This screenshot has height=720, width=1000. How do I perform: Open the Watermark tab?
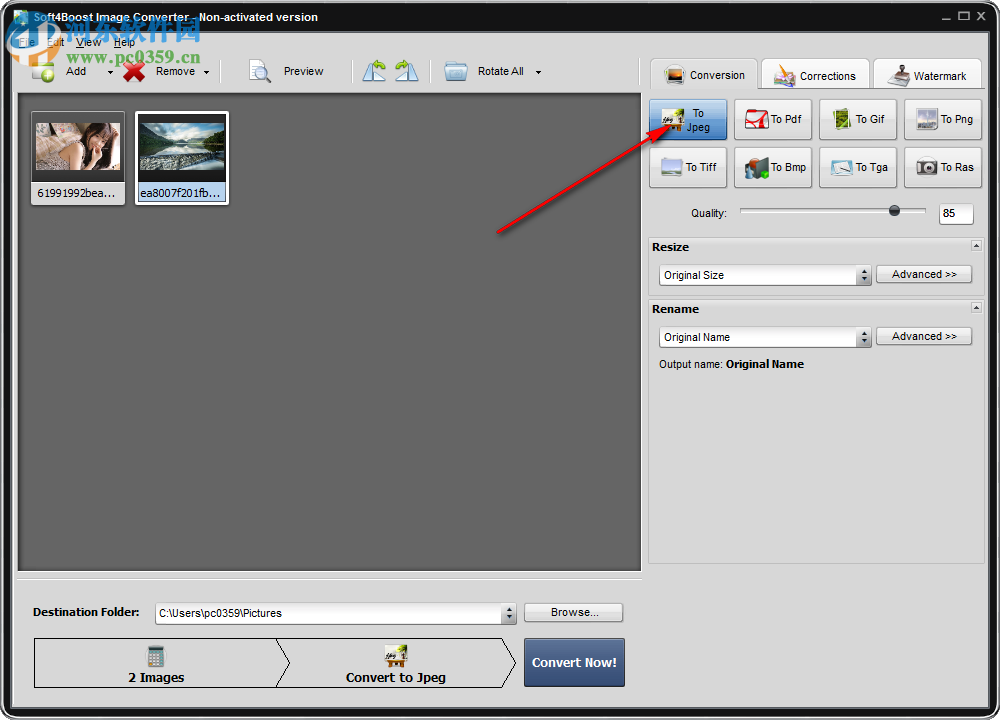(928, 74)
